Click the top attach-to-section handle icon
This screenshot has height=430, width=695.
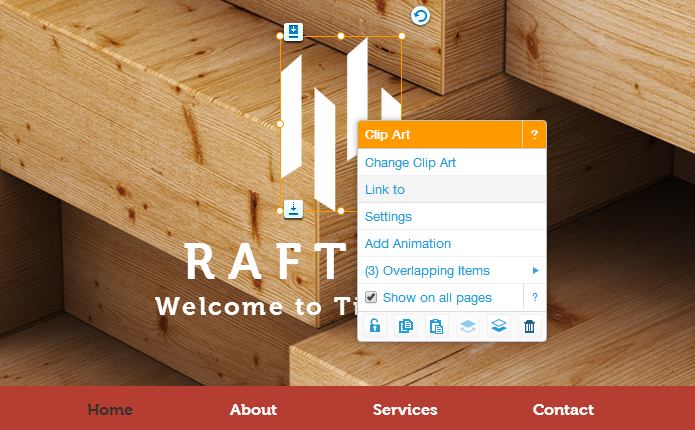click(293, 32)
